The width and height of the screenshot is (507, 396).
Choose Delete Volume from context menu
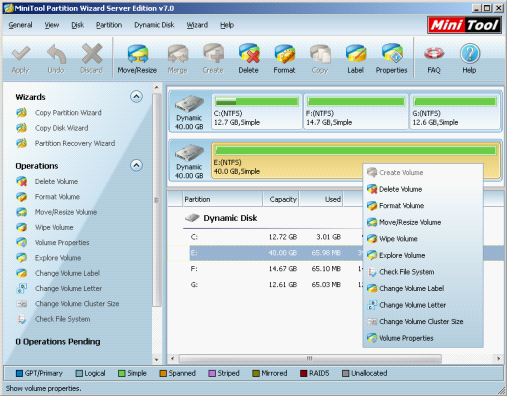tap(423, 189)
